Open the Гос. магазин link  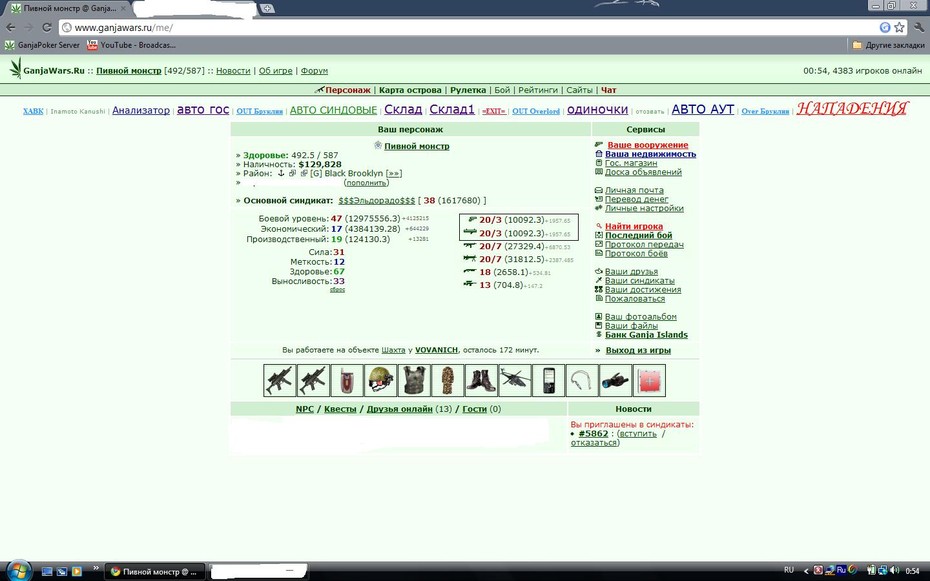(x=631, y=163)
